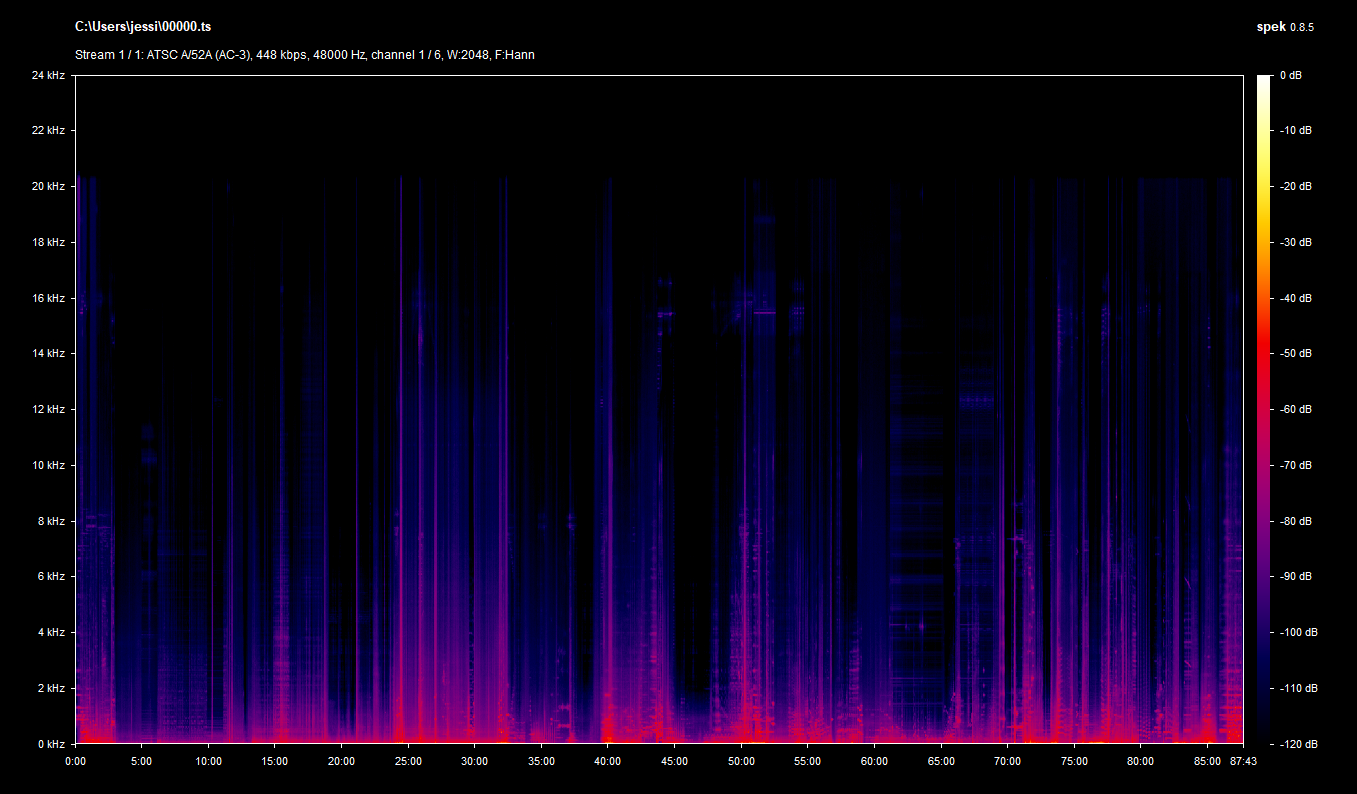
Task: Click the -80 dB scale label
Action: point(1296,521)
